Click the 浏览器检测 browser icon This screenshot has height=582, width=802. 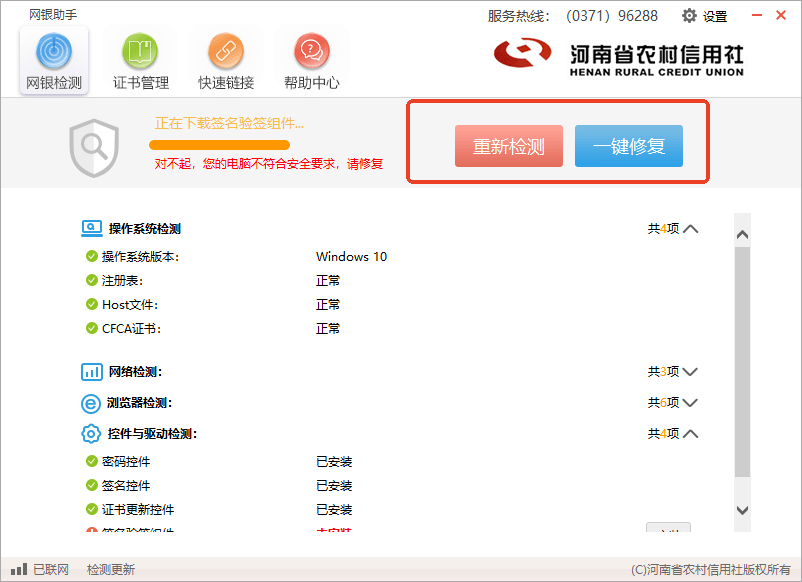point(91,403)
